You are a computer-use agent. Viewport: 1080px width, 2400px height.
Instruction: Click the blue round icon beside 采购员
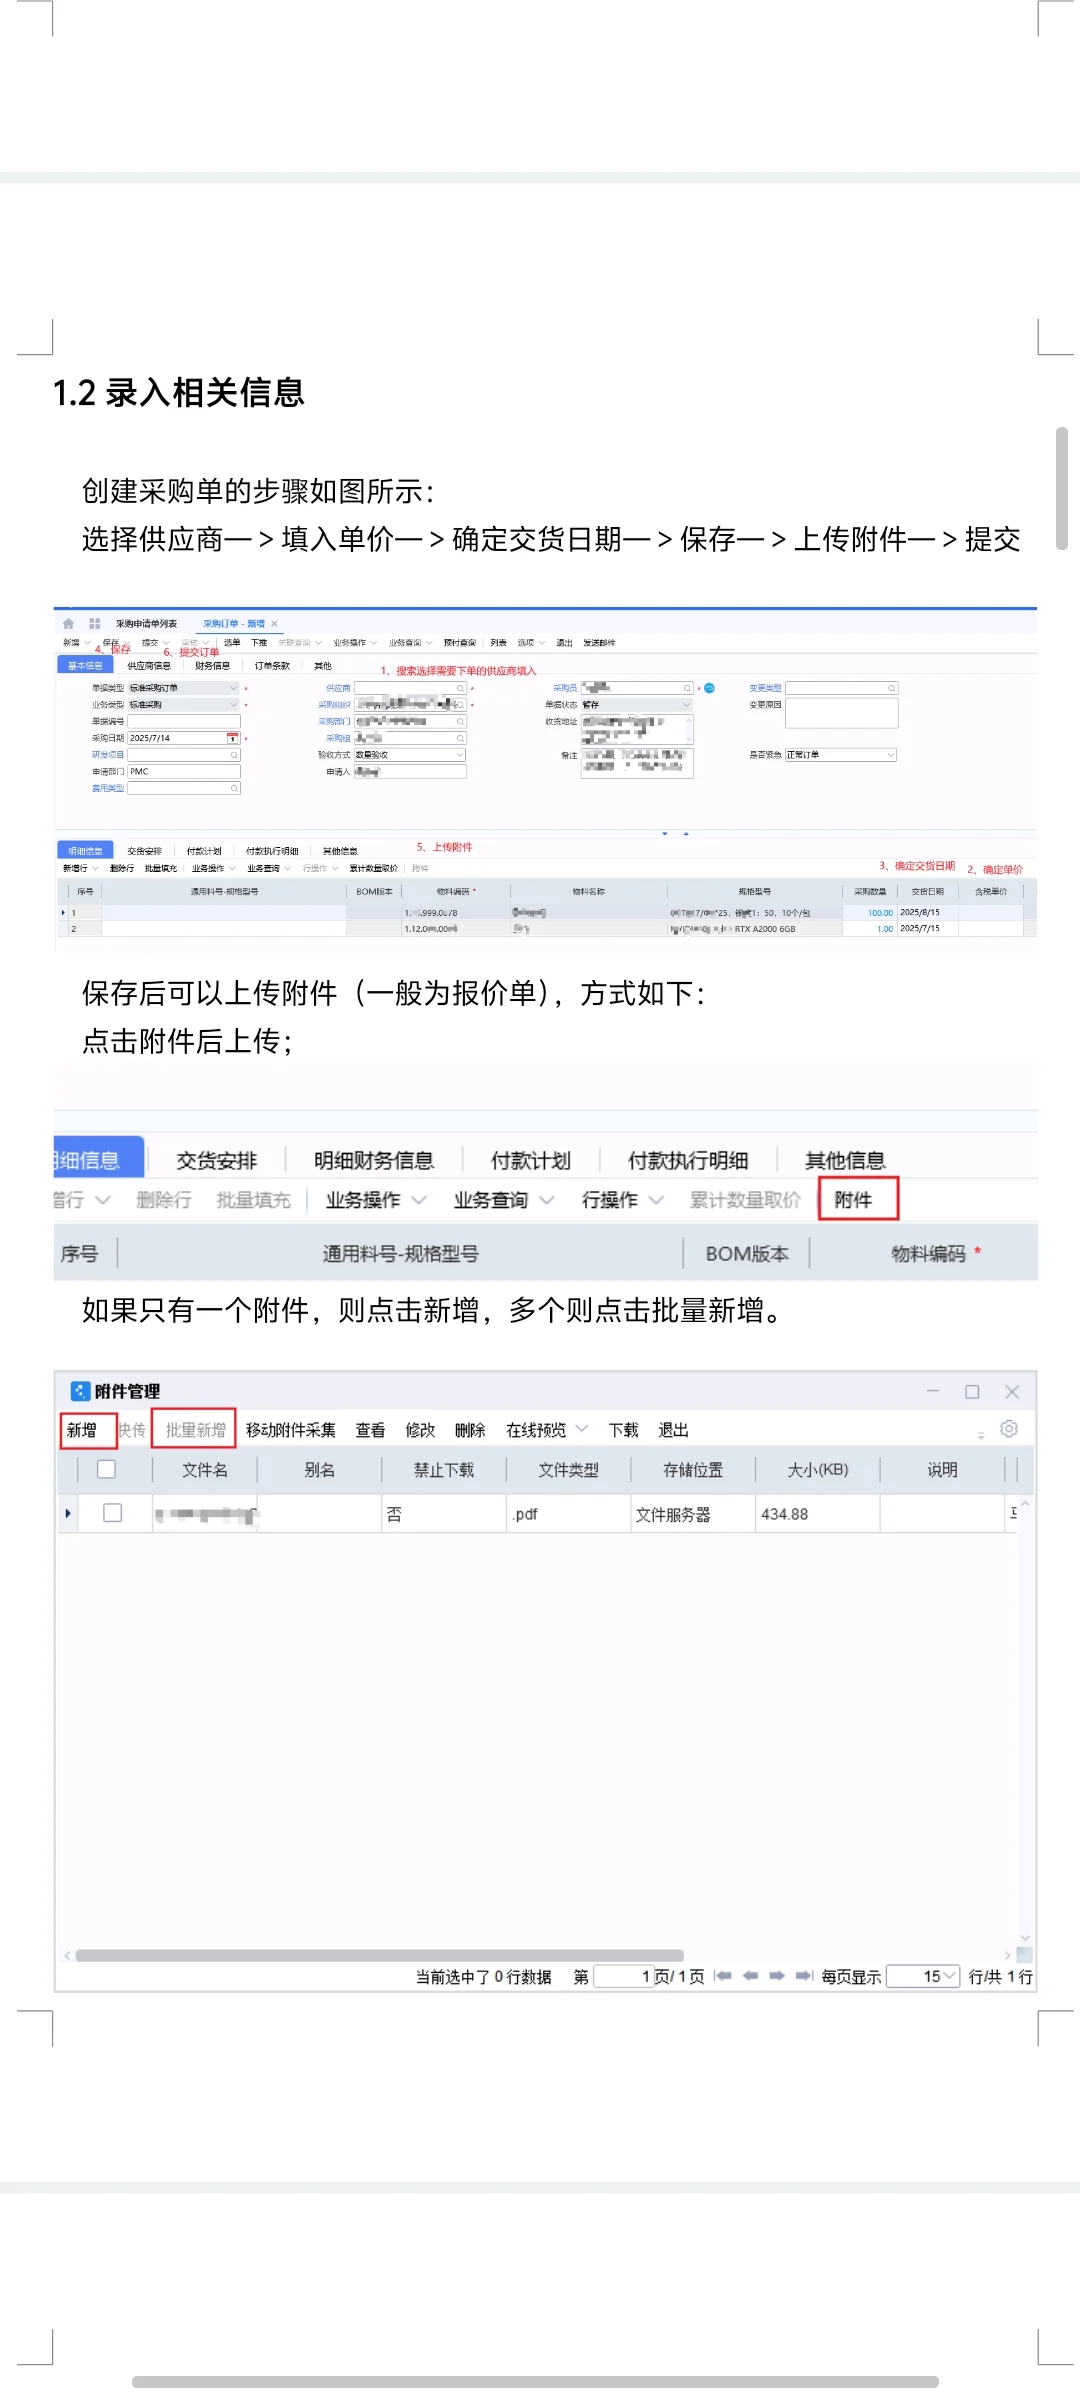click(x=709, y=688)
